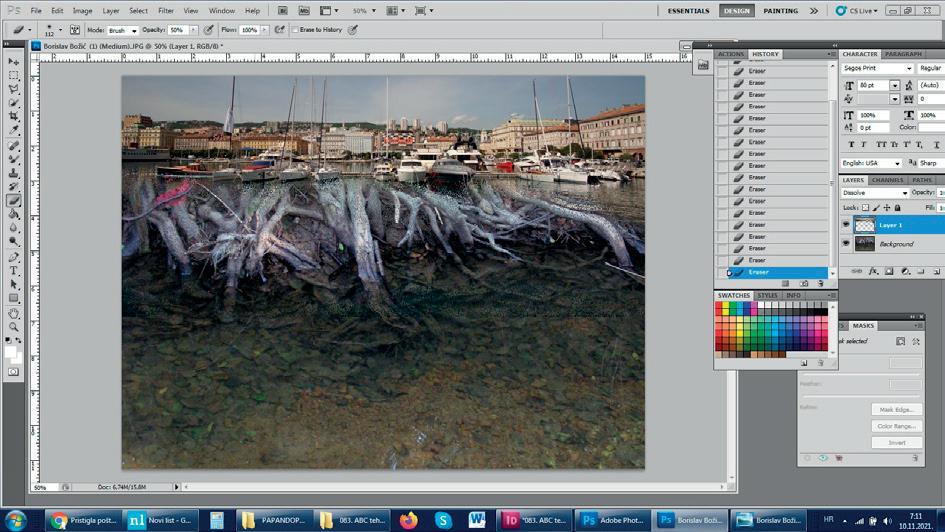
Task: Switch to the Channels tab
Action: click(887, 180)
